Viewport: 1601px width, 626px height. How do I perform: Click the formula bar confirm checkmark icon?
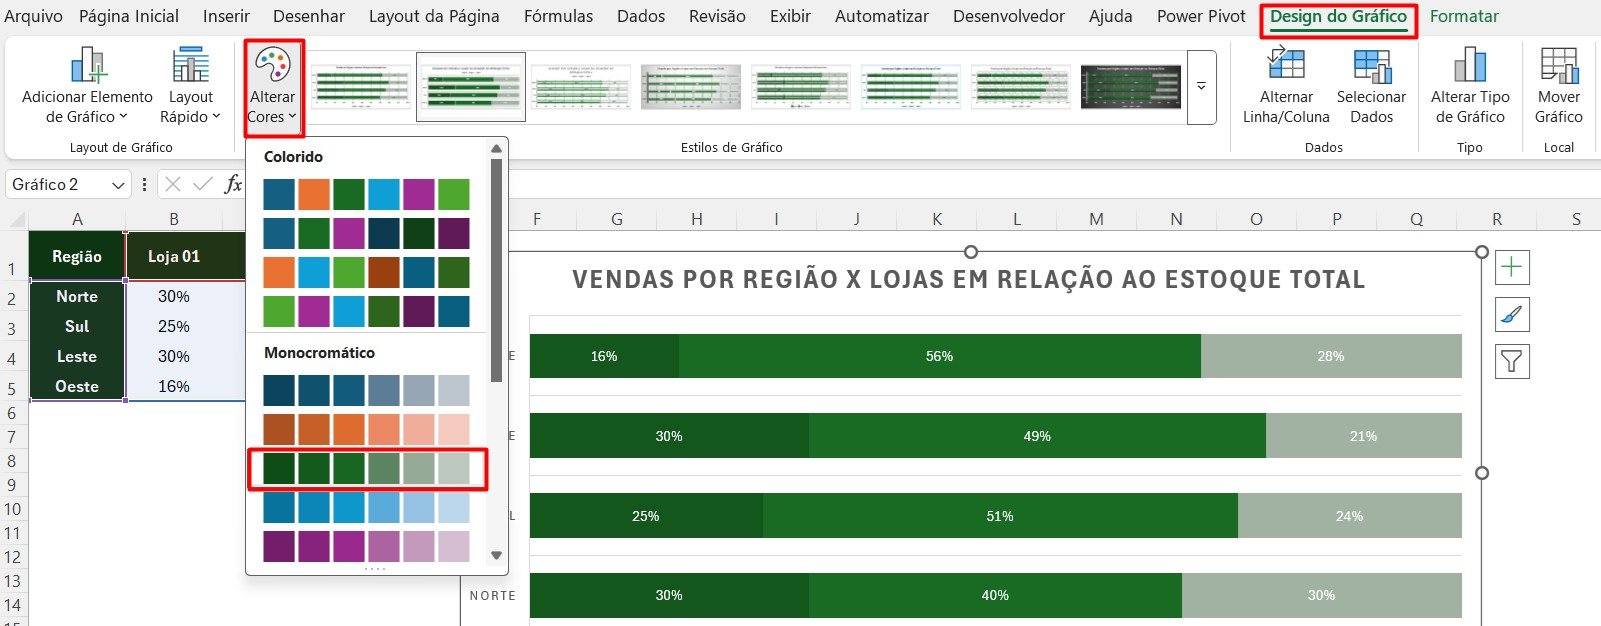pyautogui.click(x=203, y=184)
